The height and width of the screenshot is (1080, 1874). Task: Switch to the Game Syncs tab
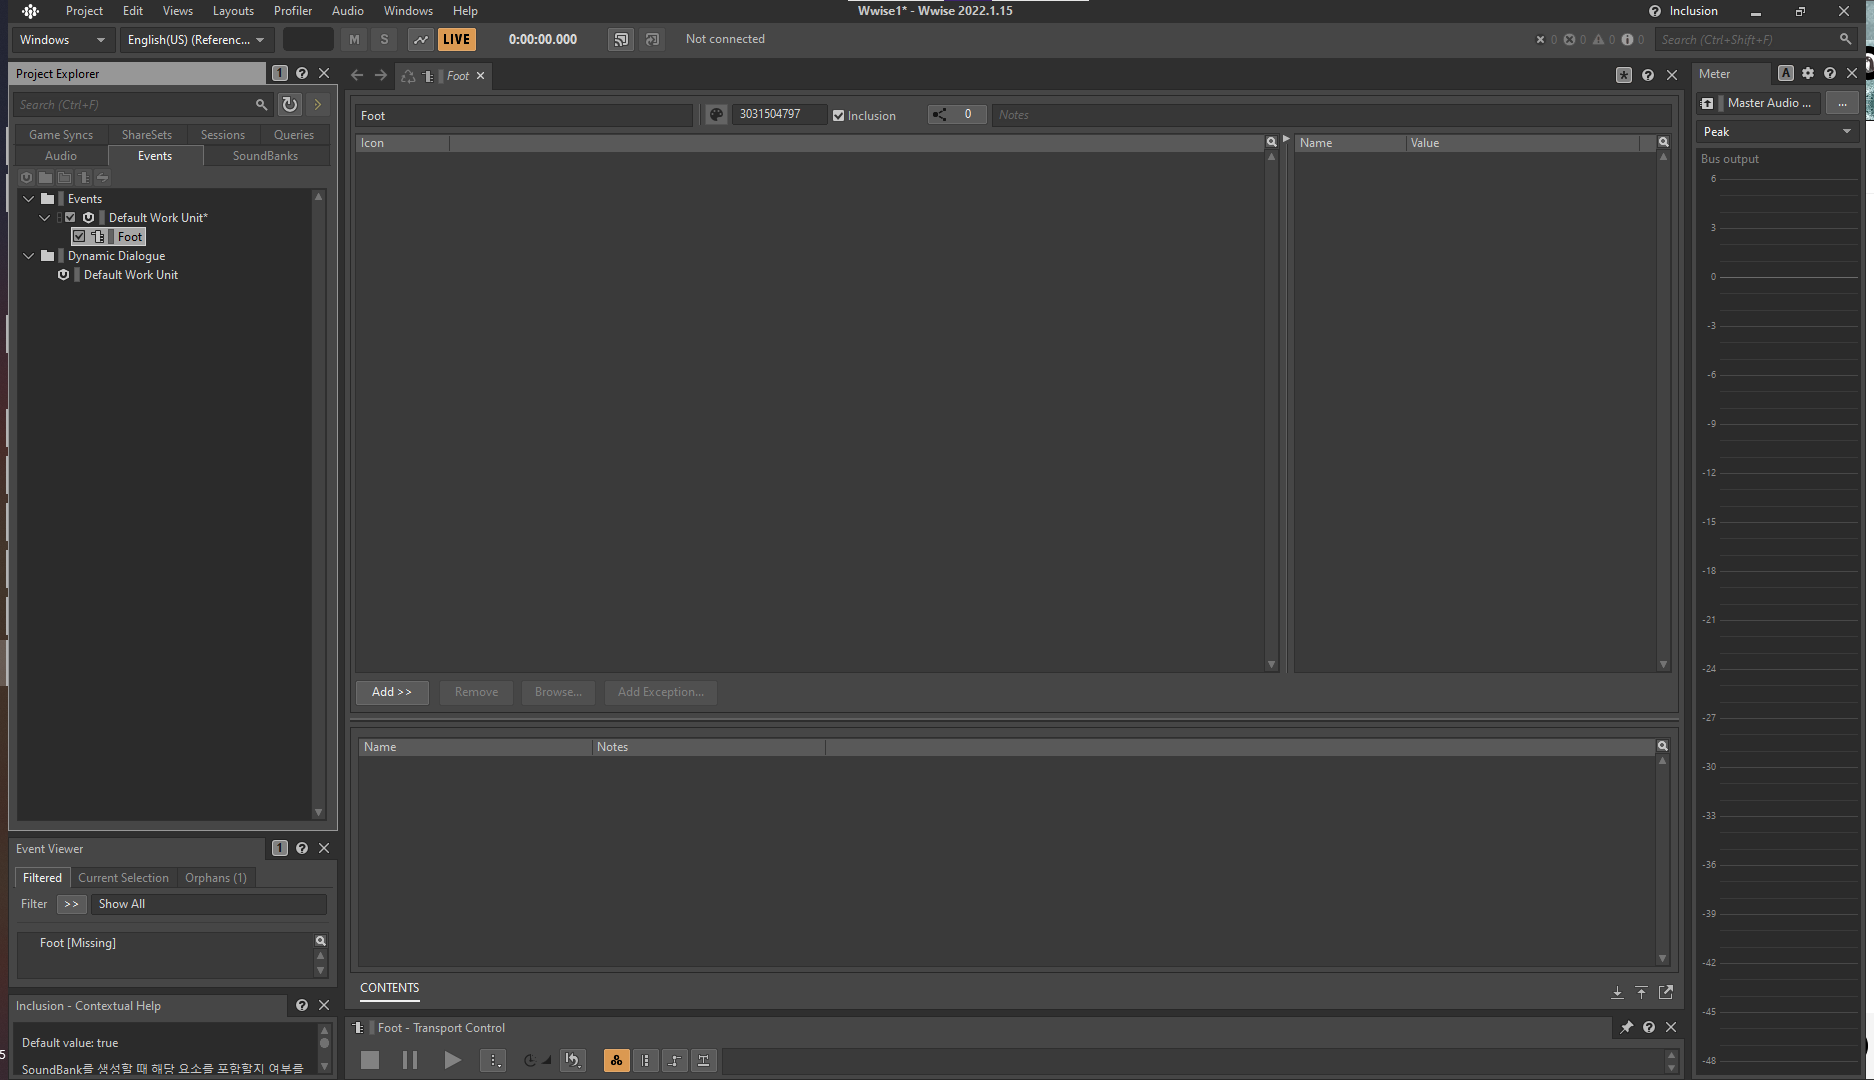(x=60, y=134)
